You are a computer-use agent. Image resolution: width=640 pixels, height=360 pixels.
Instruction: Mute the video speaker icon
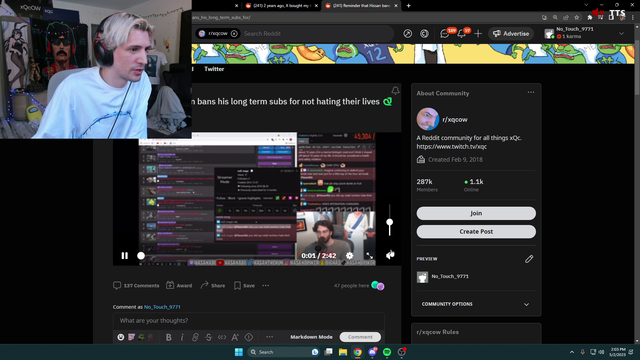point(390,255)
